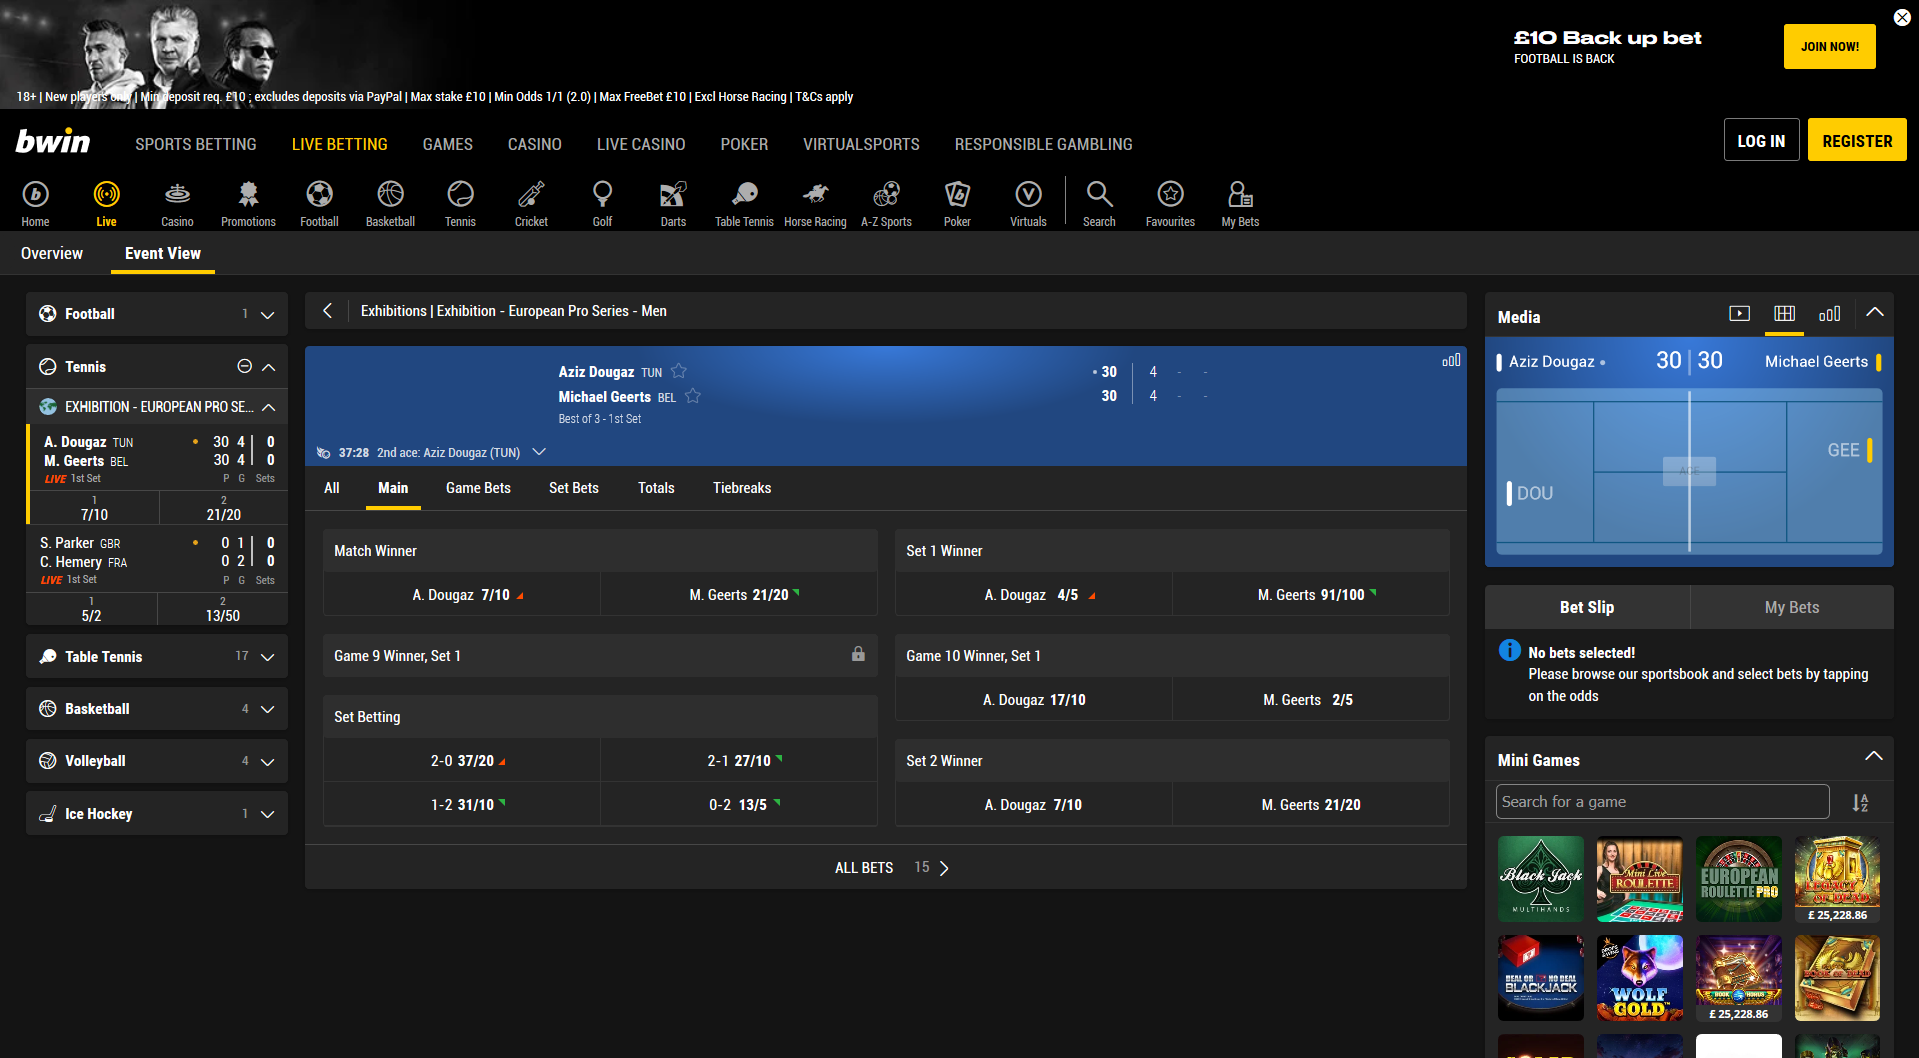Show statistics chart in Media panel
This screenshot has width=1919, height=1058.
[x=1829, y=314]
